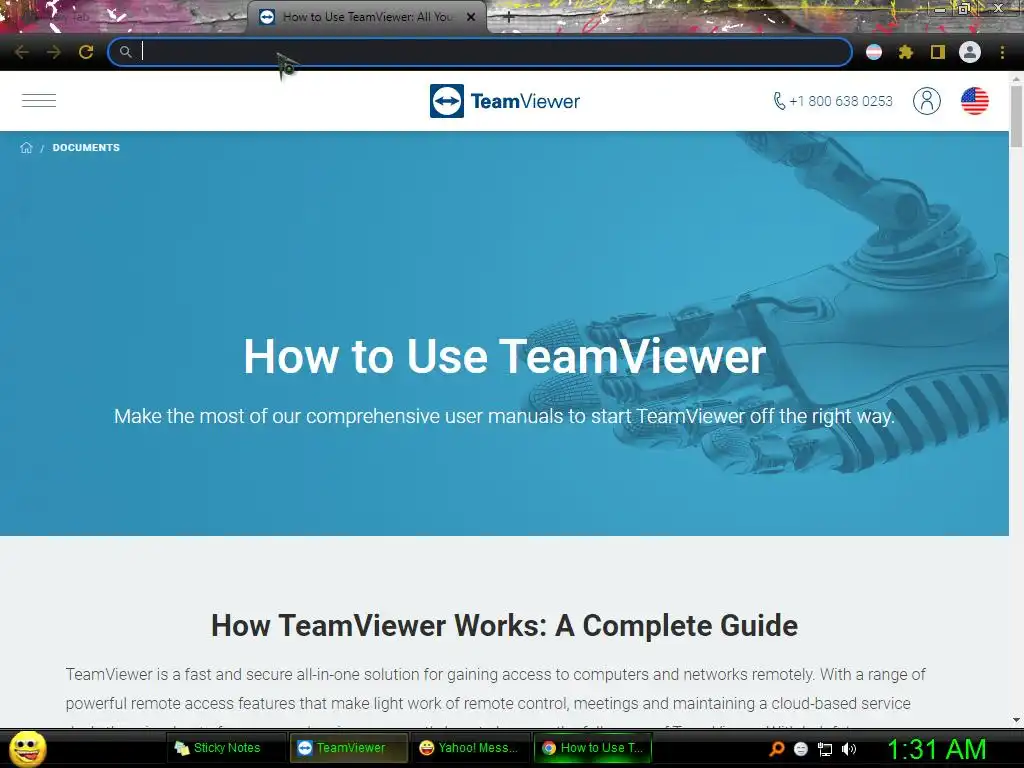Restore down the browser window
The height and width of the screenshot is (768, 1024).
(x=964, y=9)
